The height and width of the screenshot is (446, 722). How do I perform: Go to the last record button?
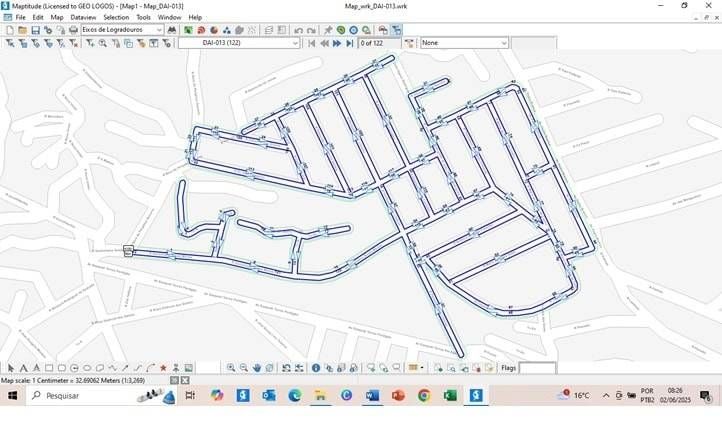pos(350,43)
